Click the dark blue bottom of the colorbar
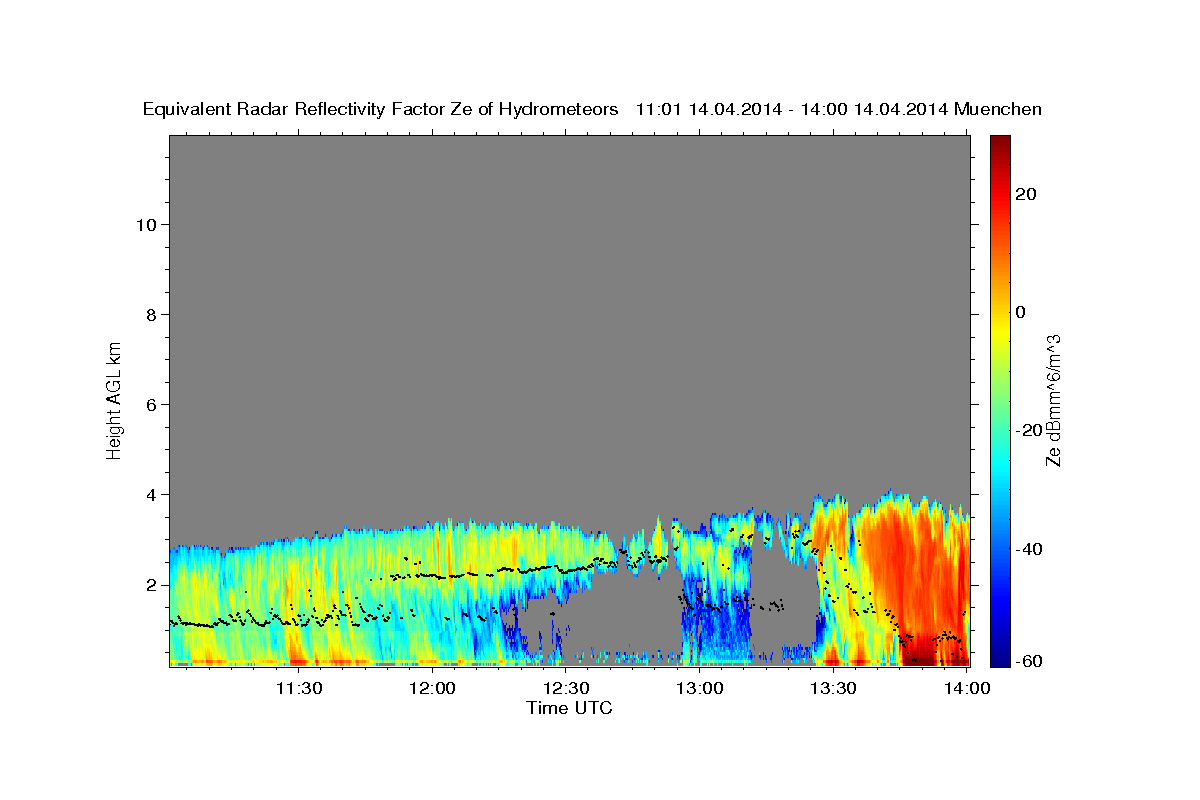Screen dimensions: 1200x800 [1001, 655]
